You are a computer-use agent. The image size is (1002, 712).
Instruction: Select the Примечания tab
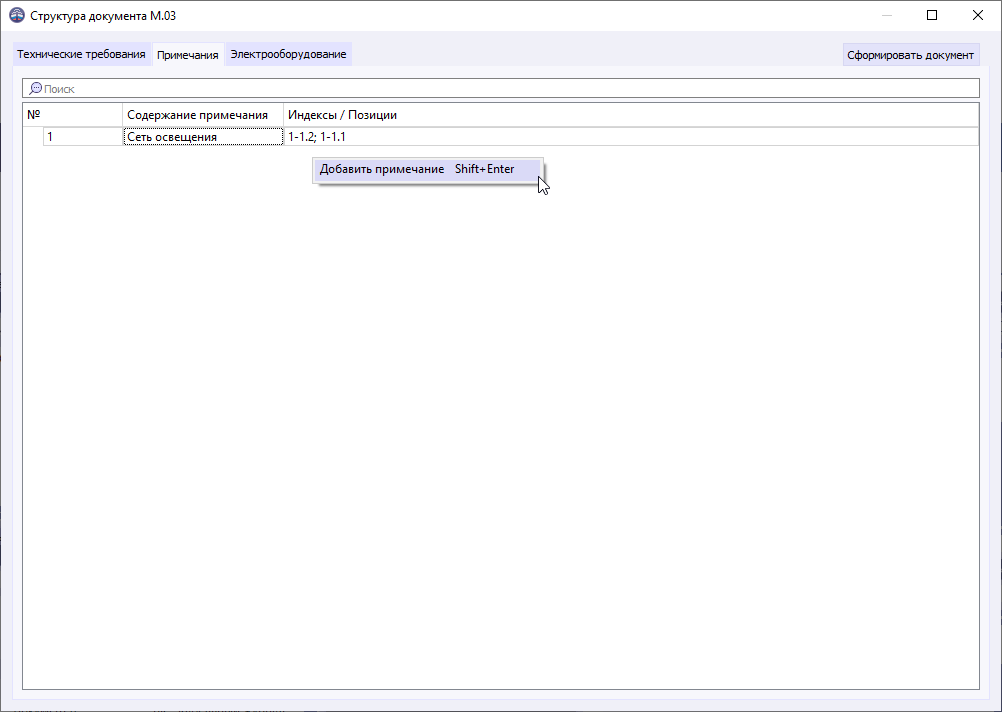point(185,54)
